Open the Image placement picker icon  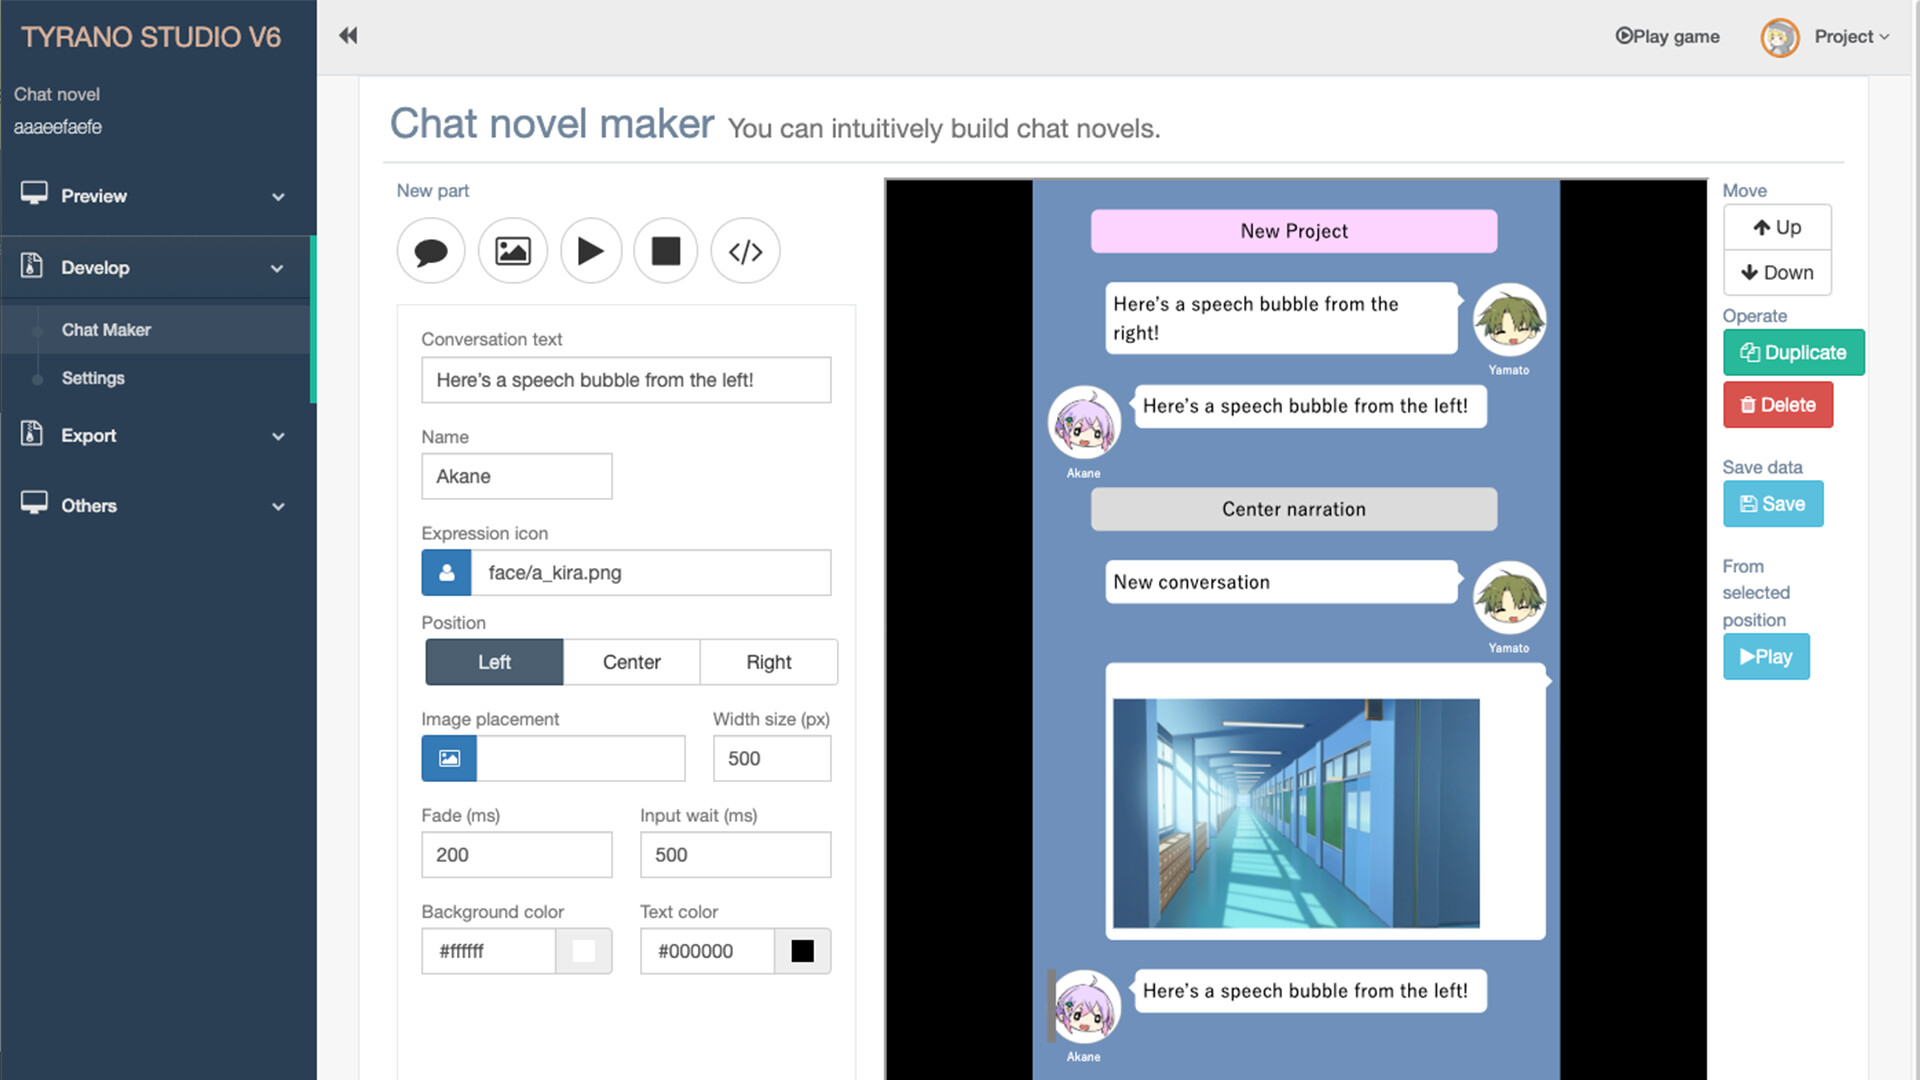click(448, 758)
